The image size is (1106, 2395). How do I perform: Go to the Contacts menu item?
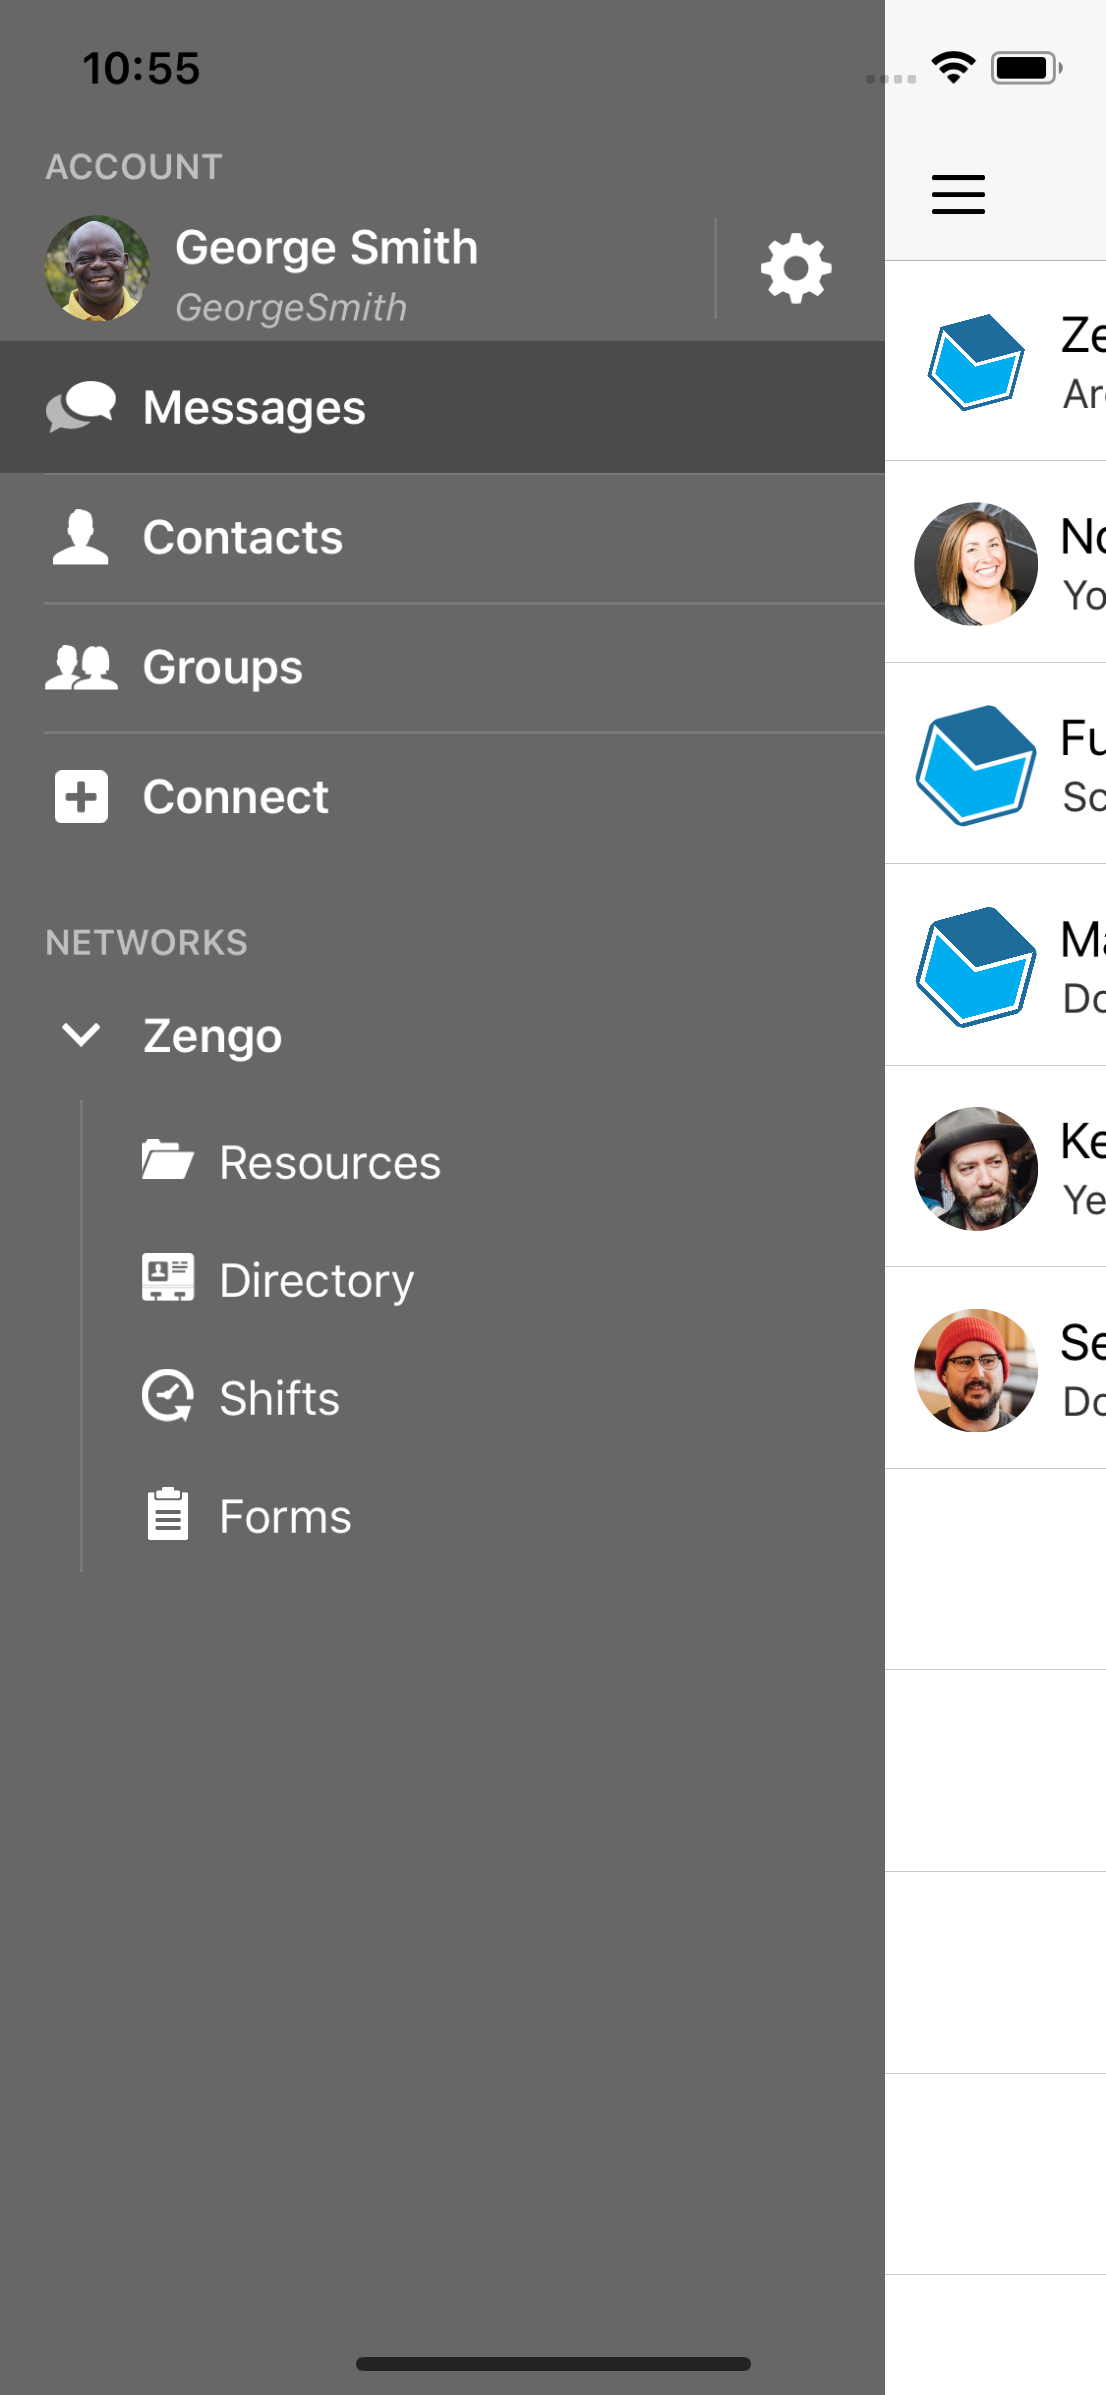point(243,537)
